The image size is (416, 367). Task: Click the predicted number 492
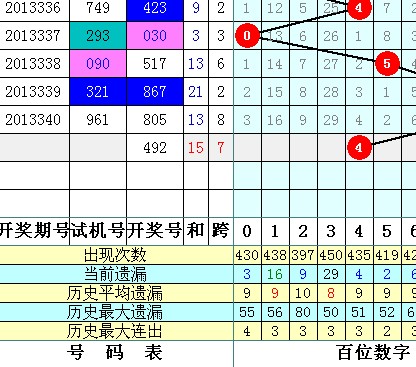coord(155,148)
